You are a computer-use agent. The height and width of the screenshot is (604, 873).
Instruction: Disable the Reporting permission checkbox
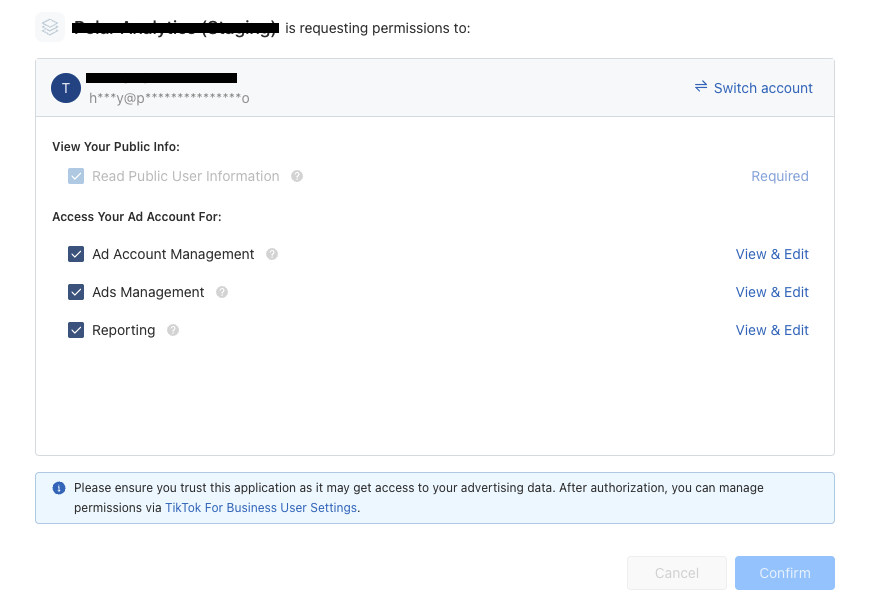[x=76, y=330]
